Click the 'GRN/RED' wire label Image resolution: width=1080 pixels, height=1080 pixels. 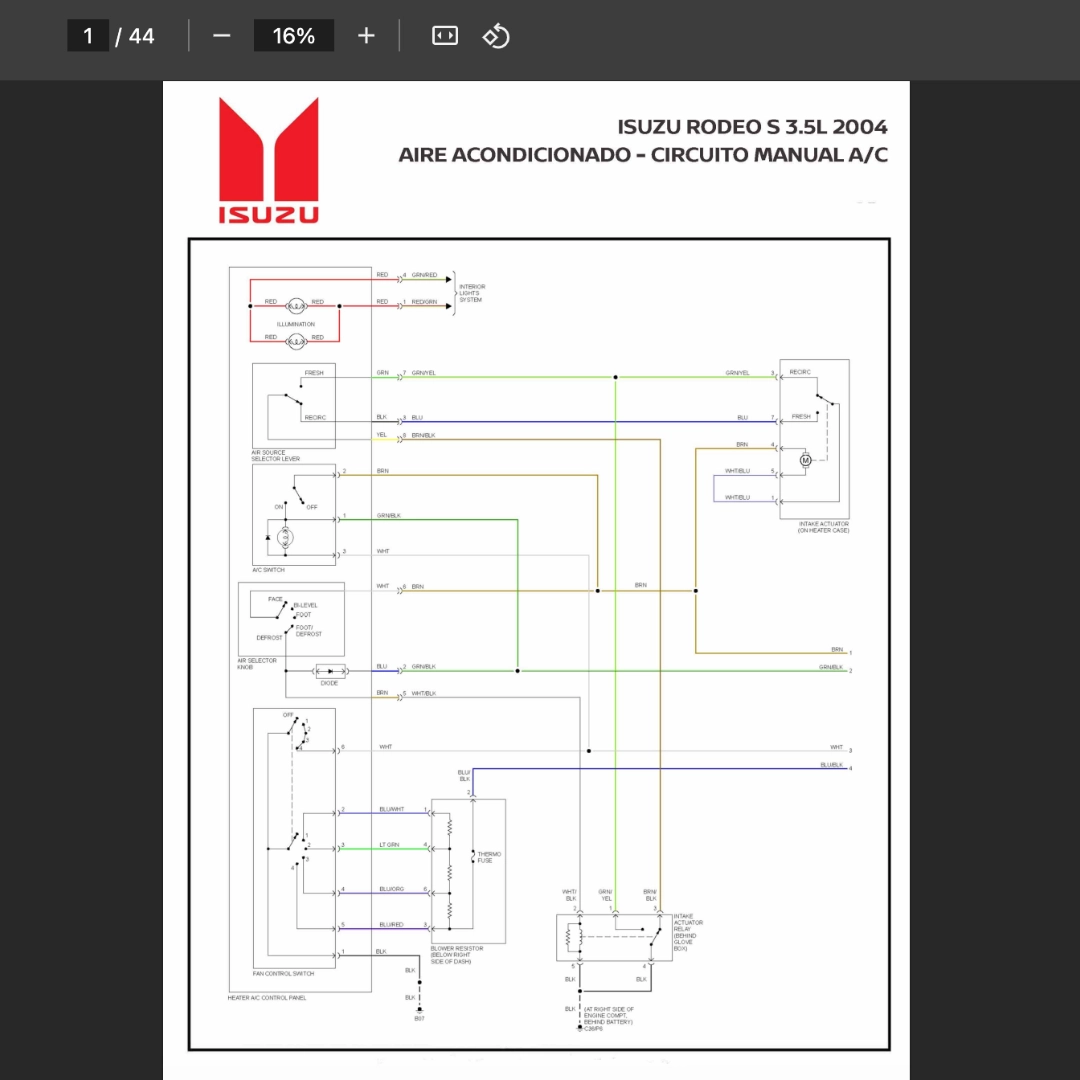424,276
